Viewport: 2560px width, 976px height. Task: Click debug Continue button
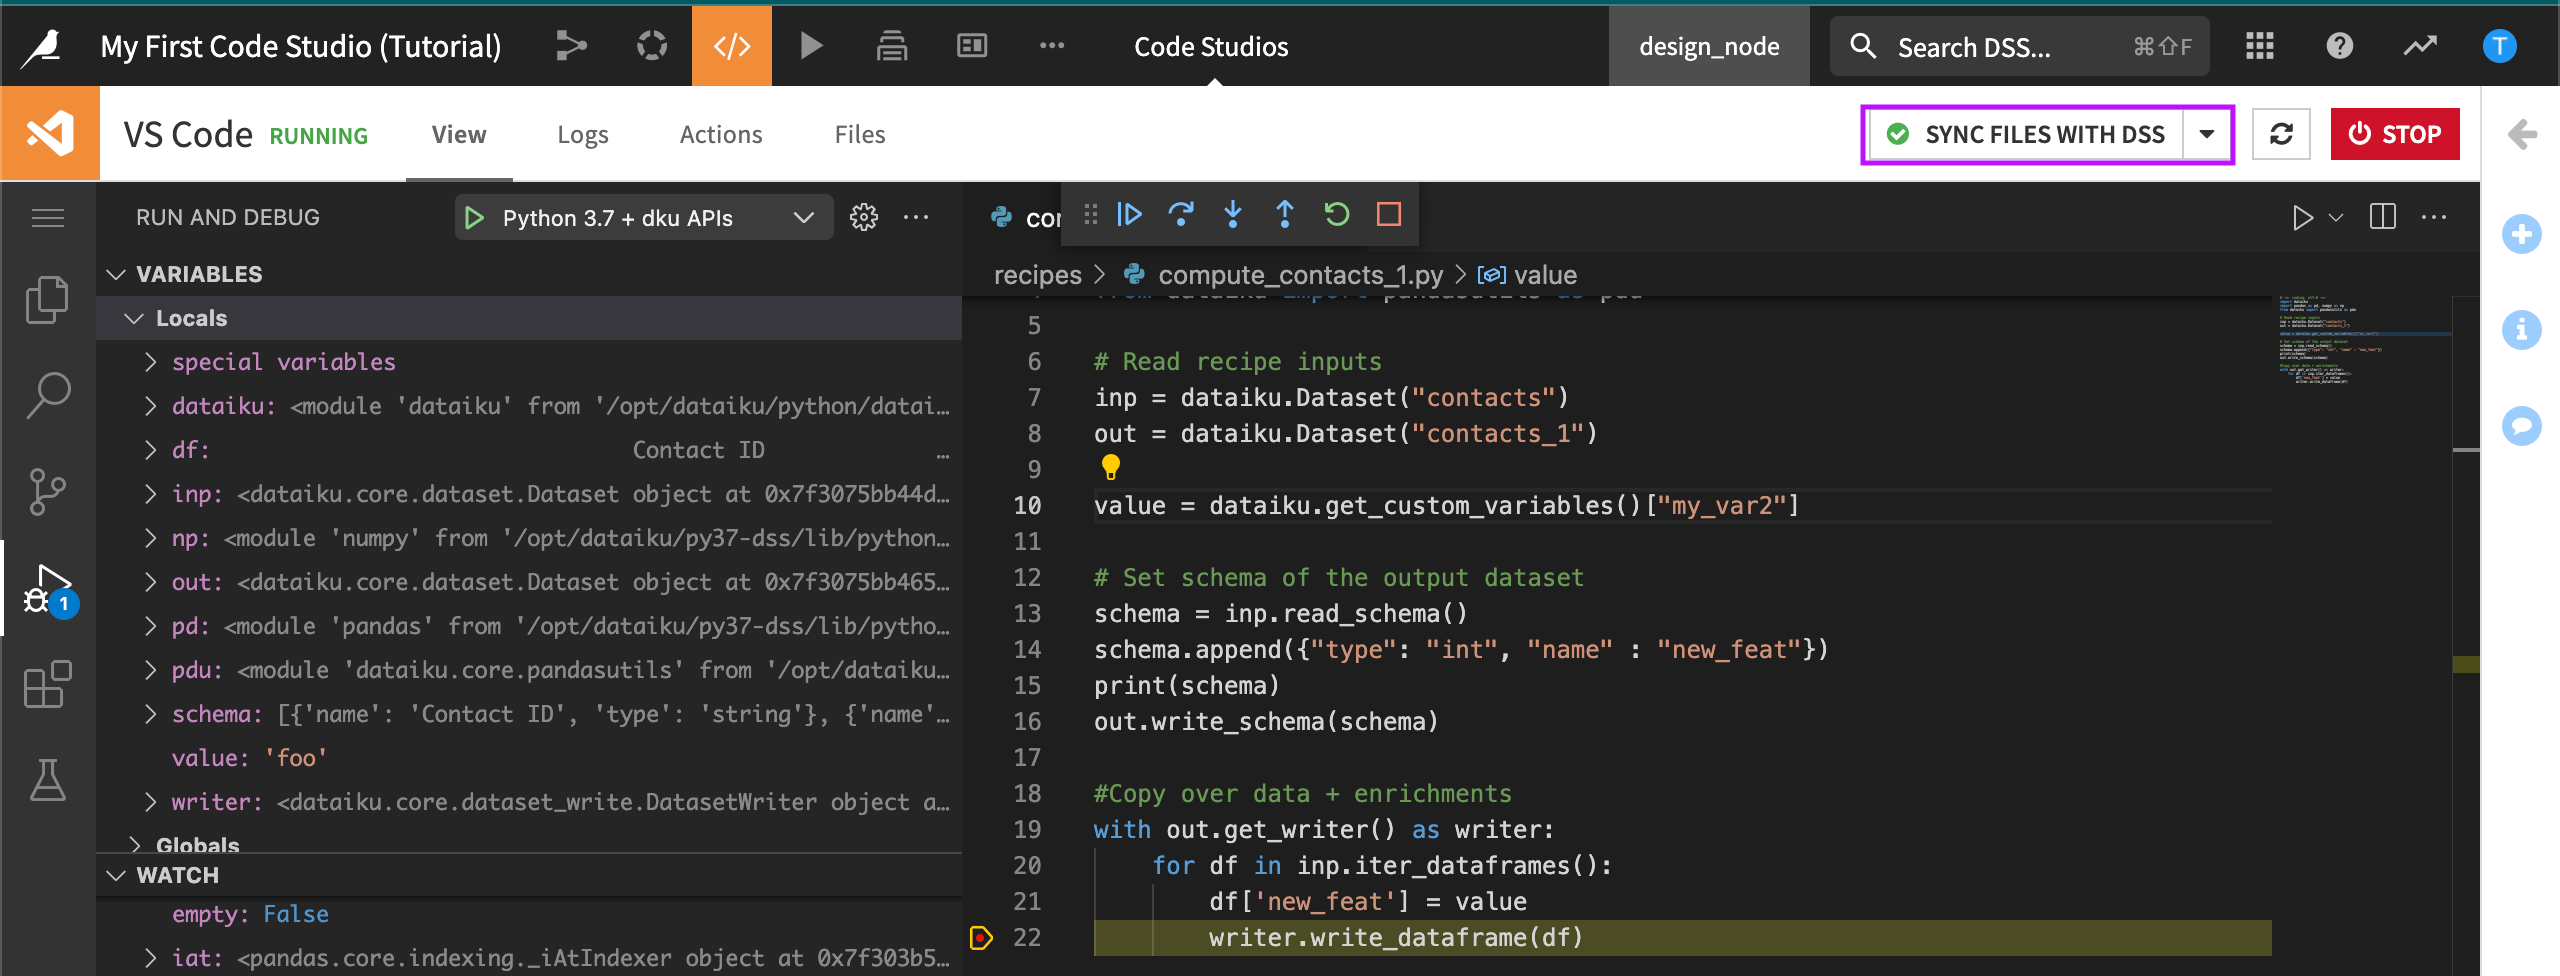pos(1130,214)
